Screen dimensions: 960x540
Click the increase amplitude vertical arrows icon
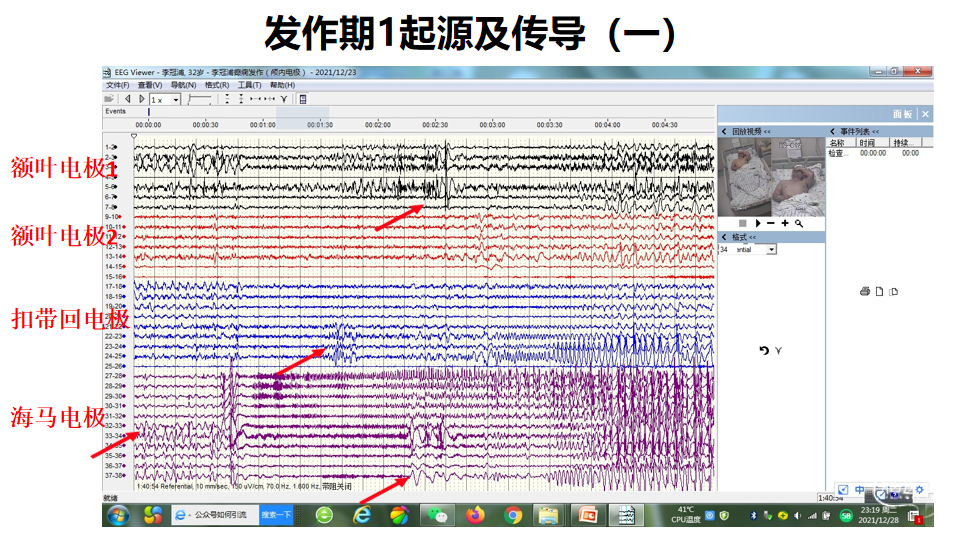click(x=241, y=99)
